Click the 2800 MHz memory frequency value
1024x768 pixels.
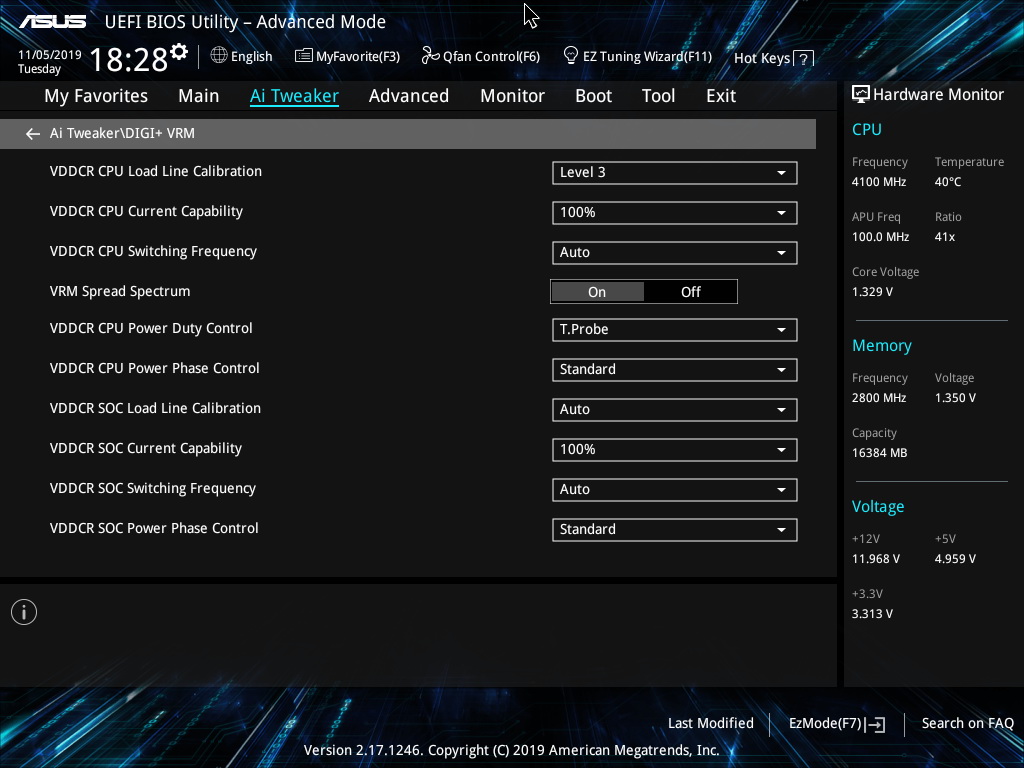tap(879, 398)
